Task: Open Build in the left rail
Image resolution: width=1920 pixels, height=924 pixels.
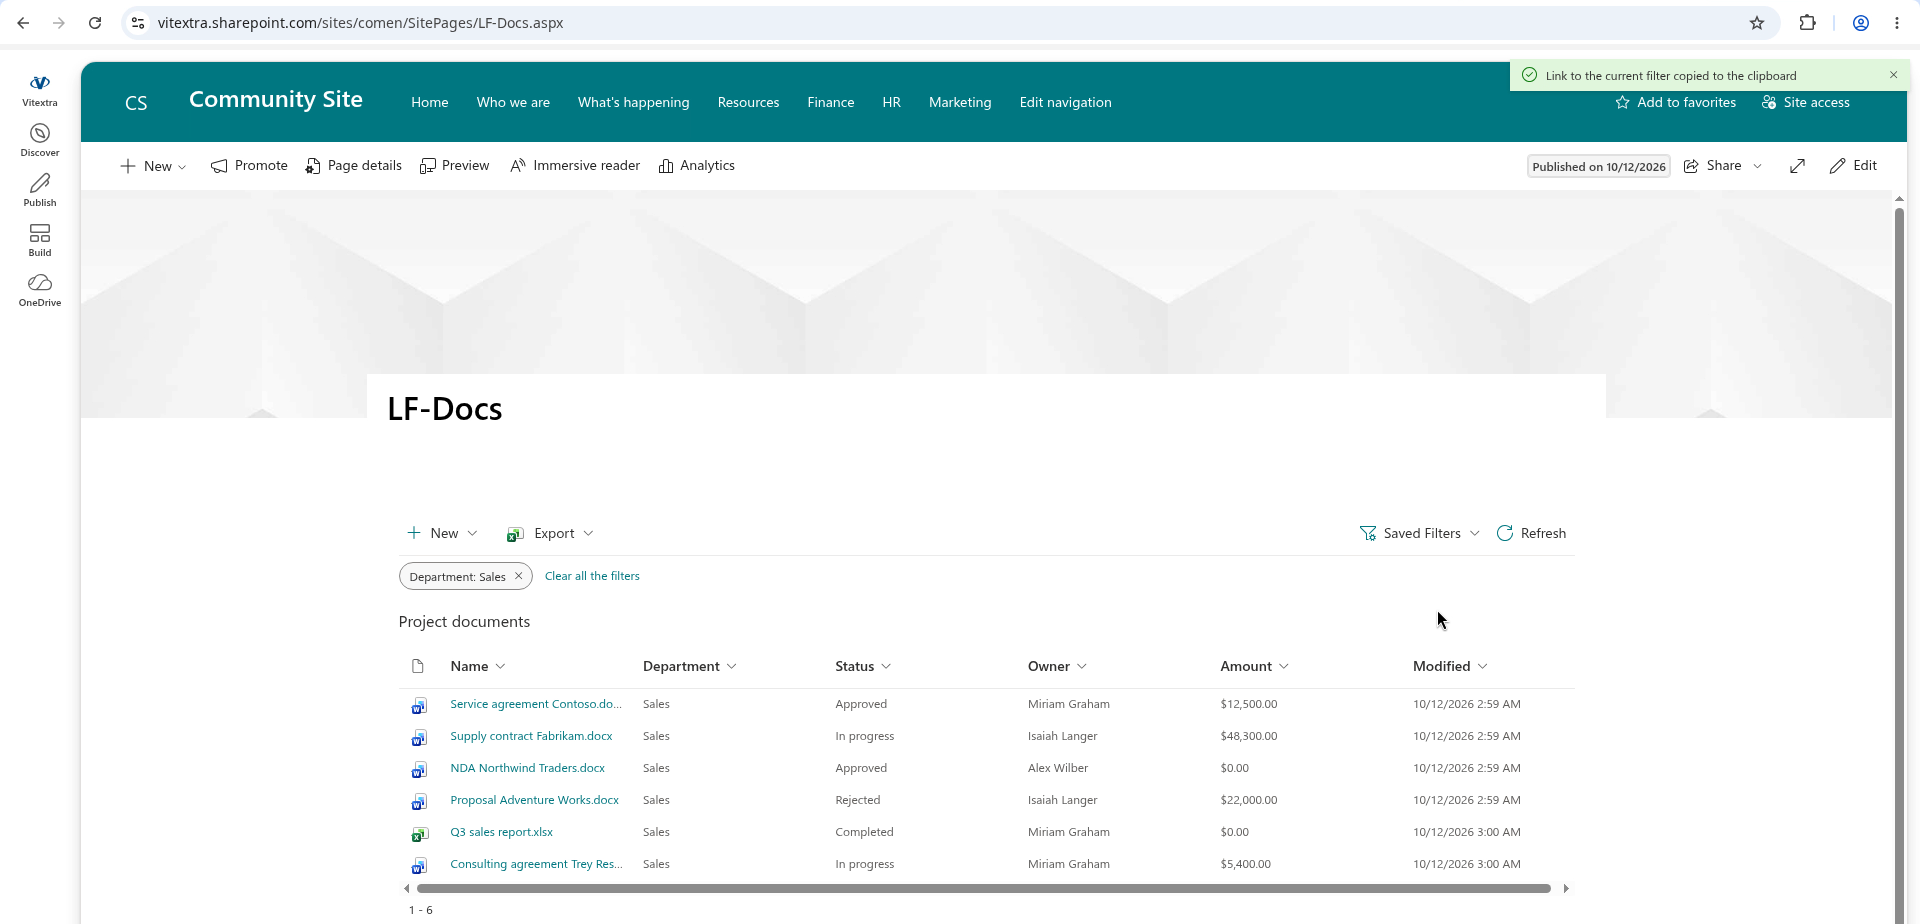Action: point(40,240)
